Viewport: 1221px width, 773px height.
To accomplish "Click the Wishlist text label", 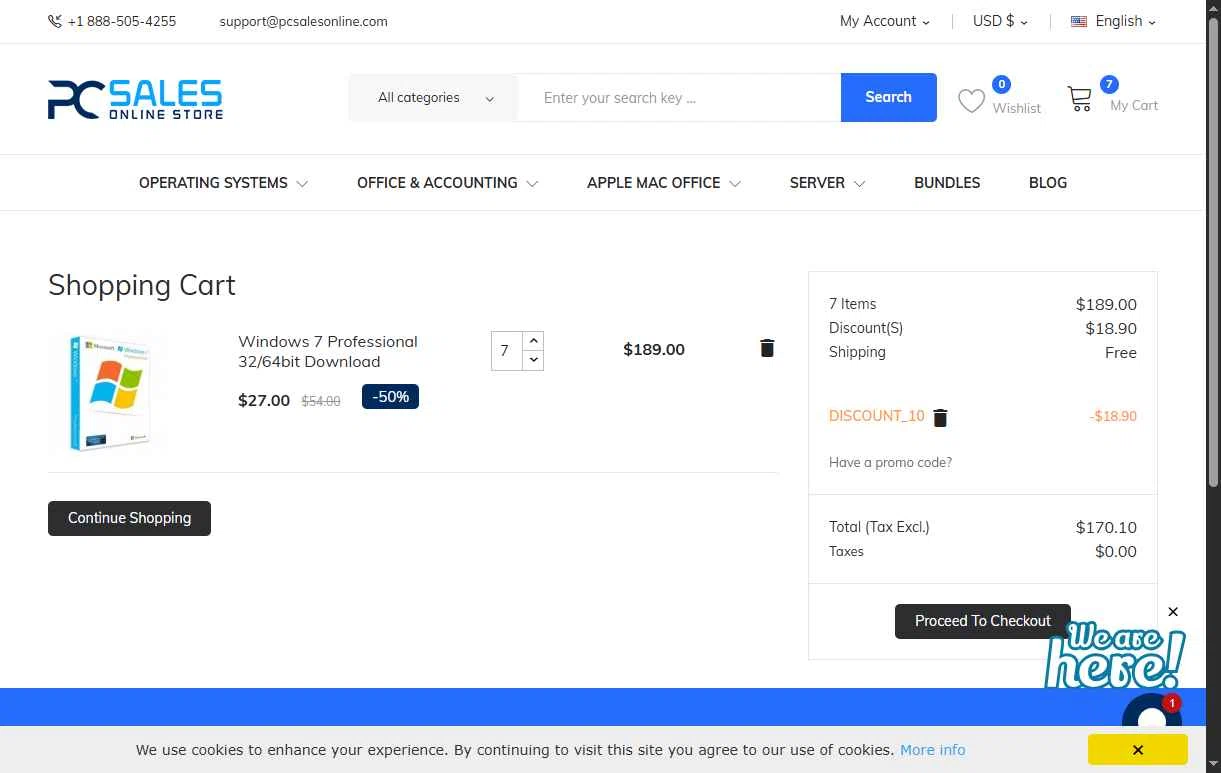I will pyautogui.click(x=1017, y=108).
